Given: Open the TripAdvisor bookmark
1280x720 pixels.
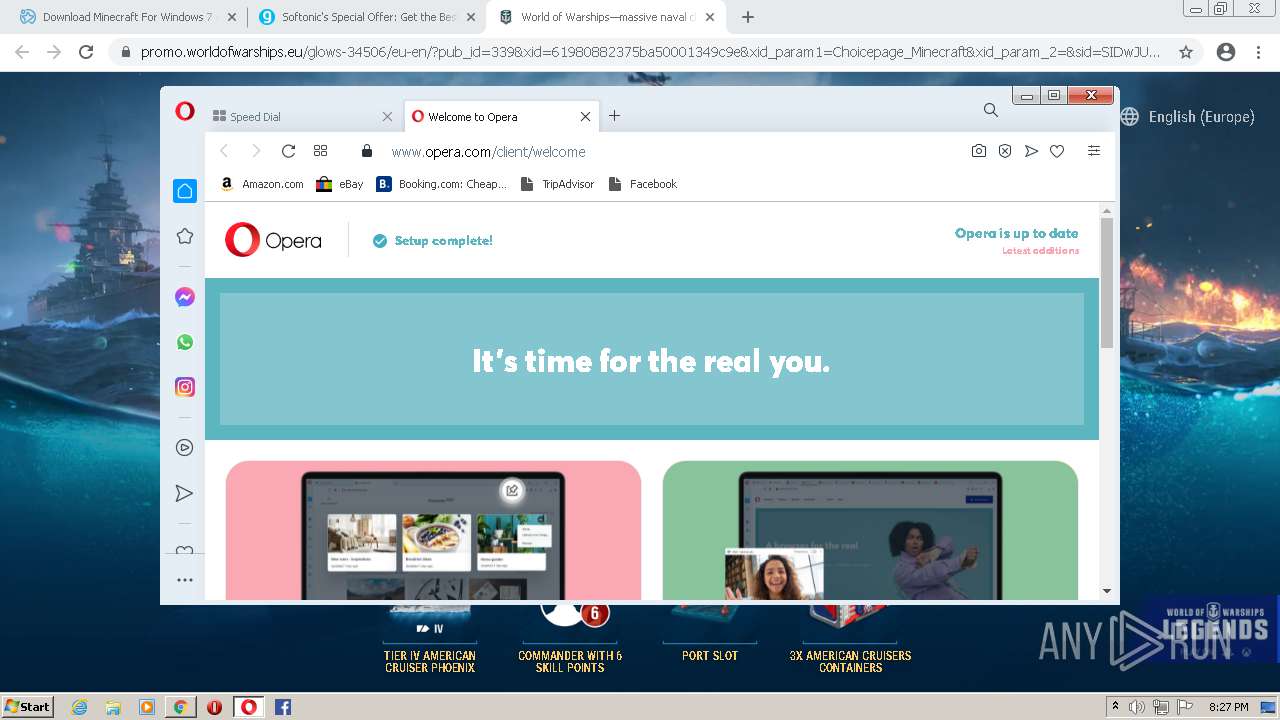Looking at the screenshot, I should pos(558,184).
